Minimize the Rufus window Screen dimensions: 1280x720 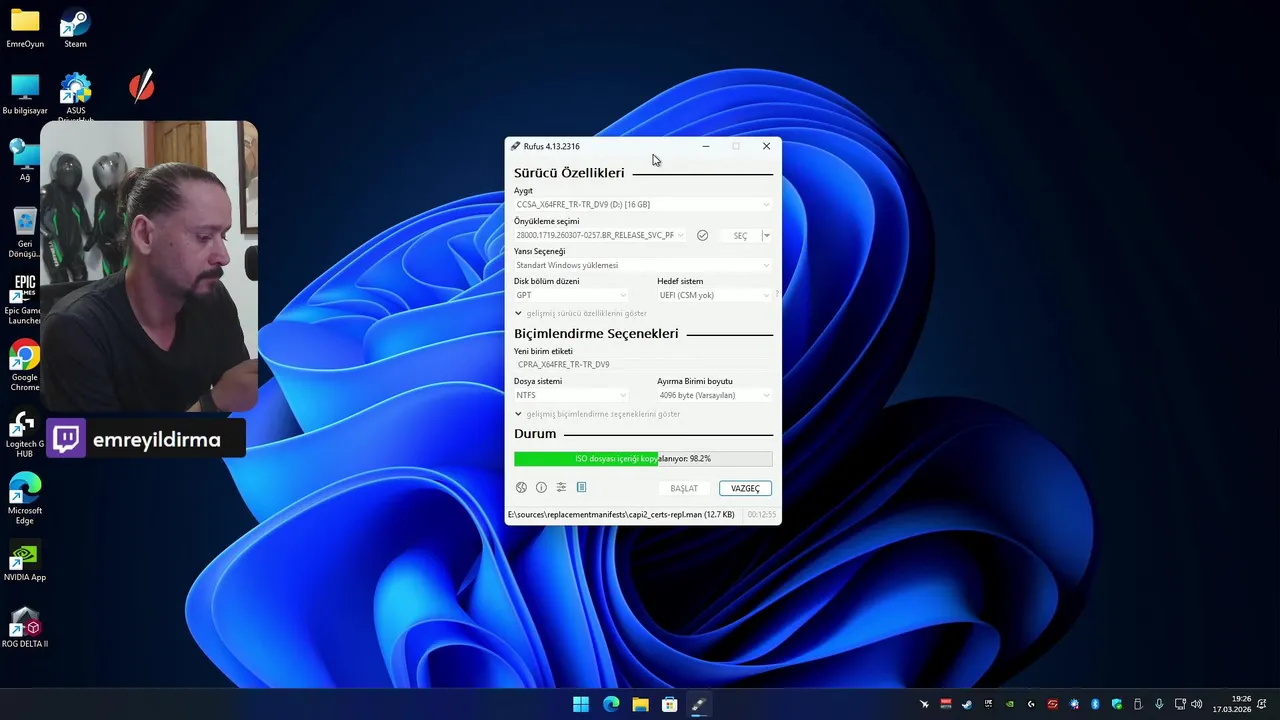(x=705, y=146)
